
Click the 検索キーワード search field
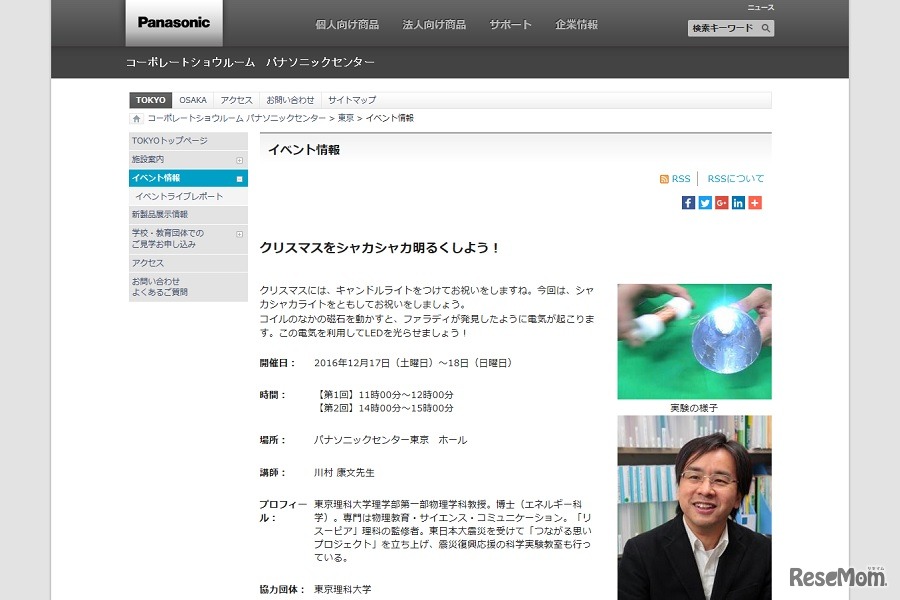point(723,28)
